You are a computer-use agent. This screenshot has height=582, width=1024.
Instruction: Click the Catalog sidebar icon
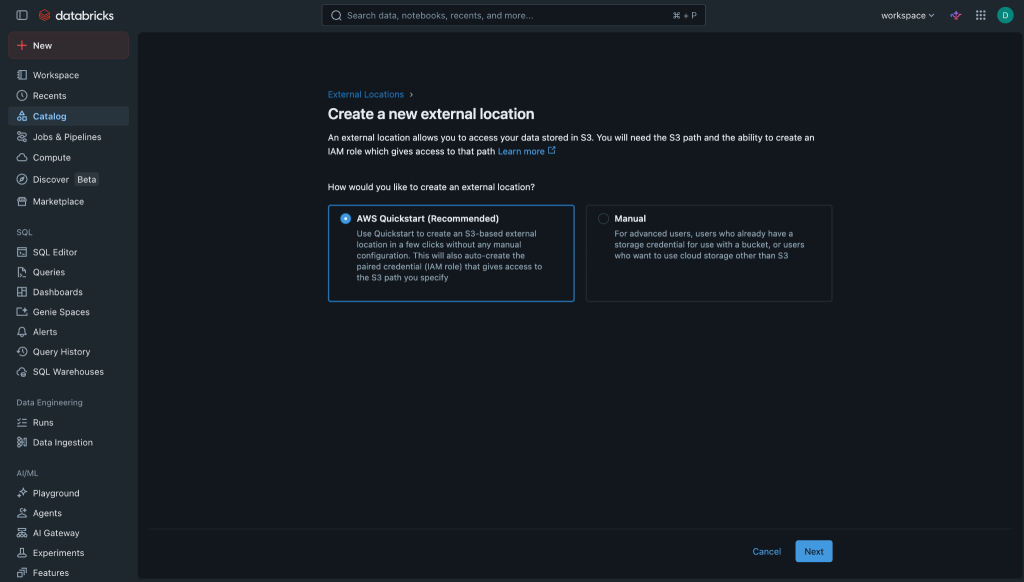[x=22, y=116]
